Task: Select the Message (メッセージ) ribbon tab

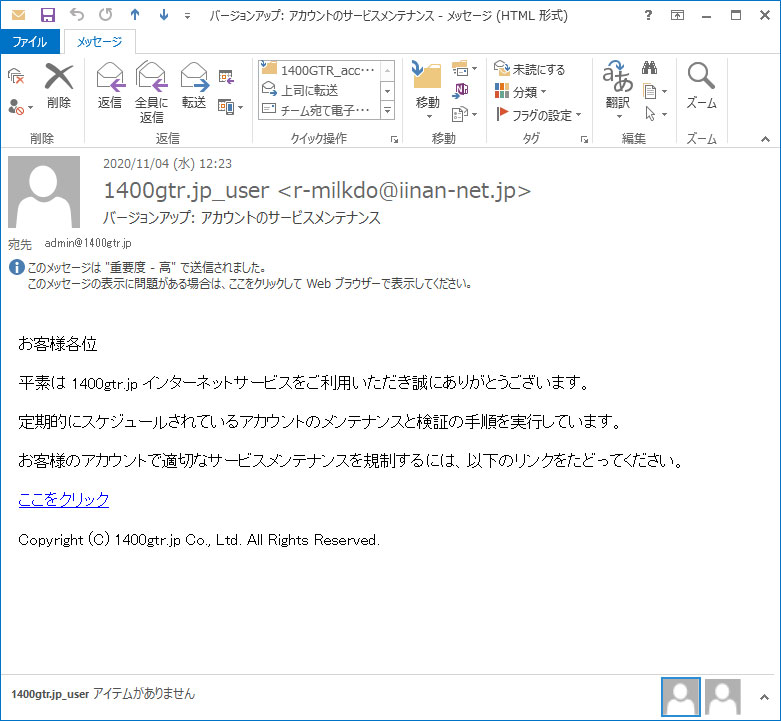Action: [99, 42]
